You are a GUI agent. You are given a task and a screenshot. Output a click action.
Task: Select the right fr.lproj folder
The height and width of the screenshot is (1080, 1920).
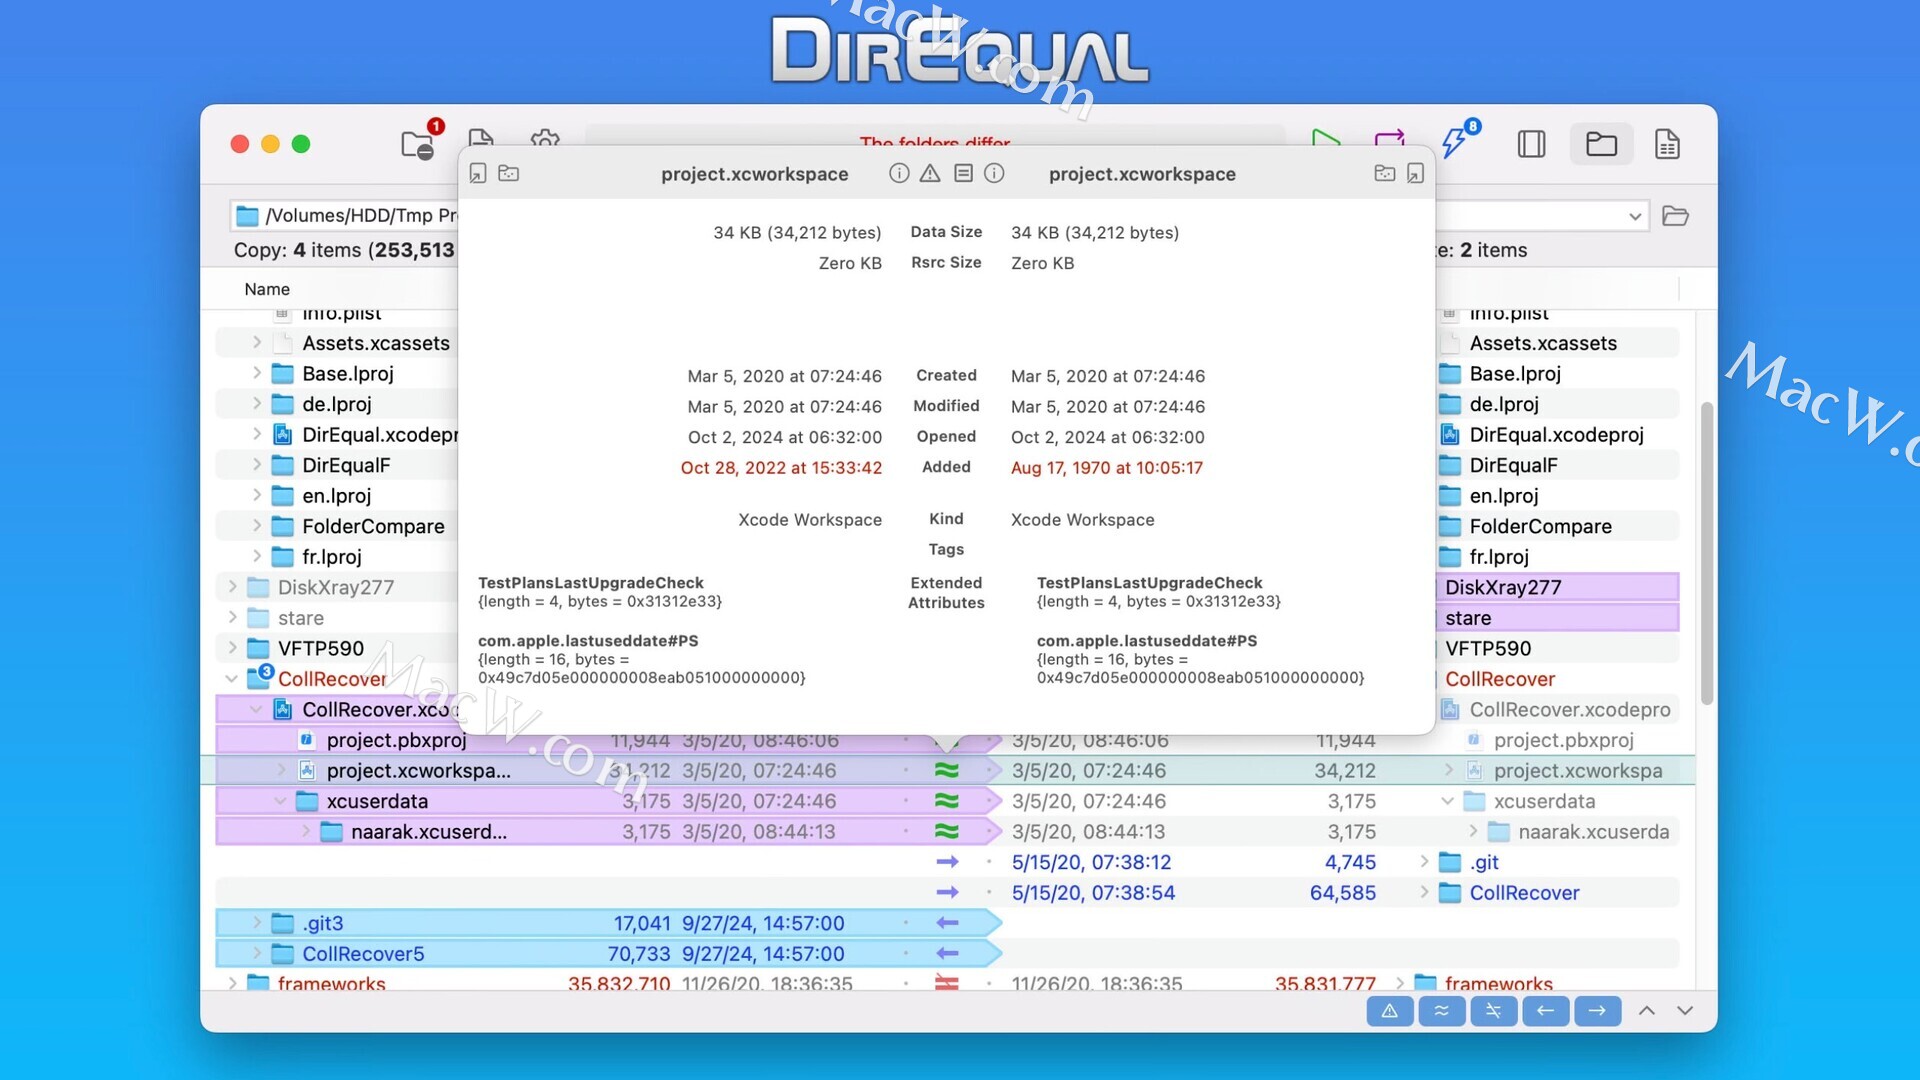1498,556
